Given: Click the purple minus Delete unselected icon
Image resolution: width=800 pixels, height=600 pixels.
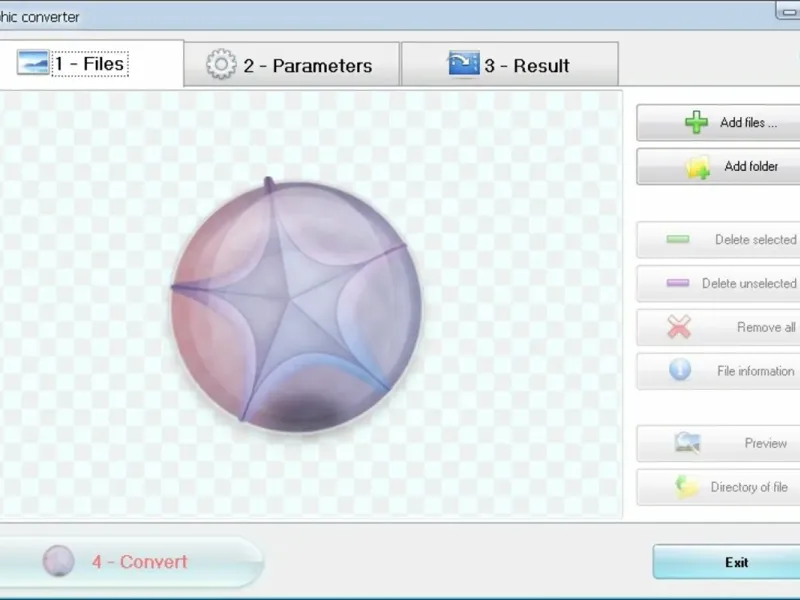Looking at the screenshot, I should point(678,283).
